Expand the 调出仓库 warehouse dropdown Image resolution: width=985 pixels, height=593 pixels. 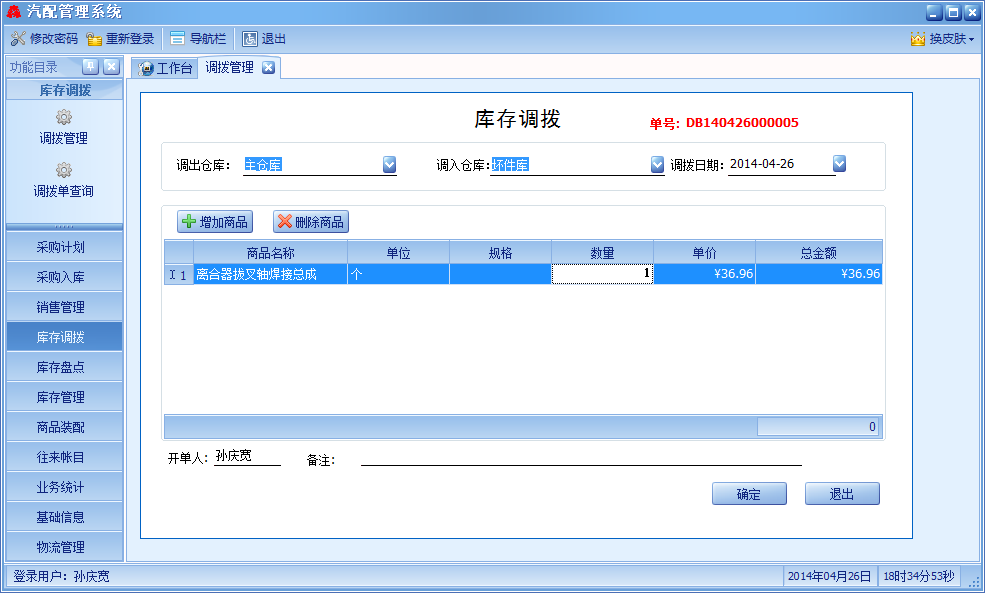point(390,165)
